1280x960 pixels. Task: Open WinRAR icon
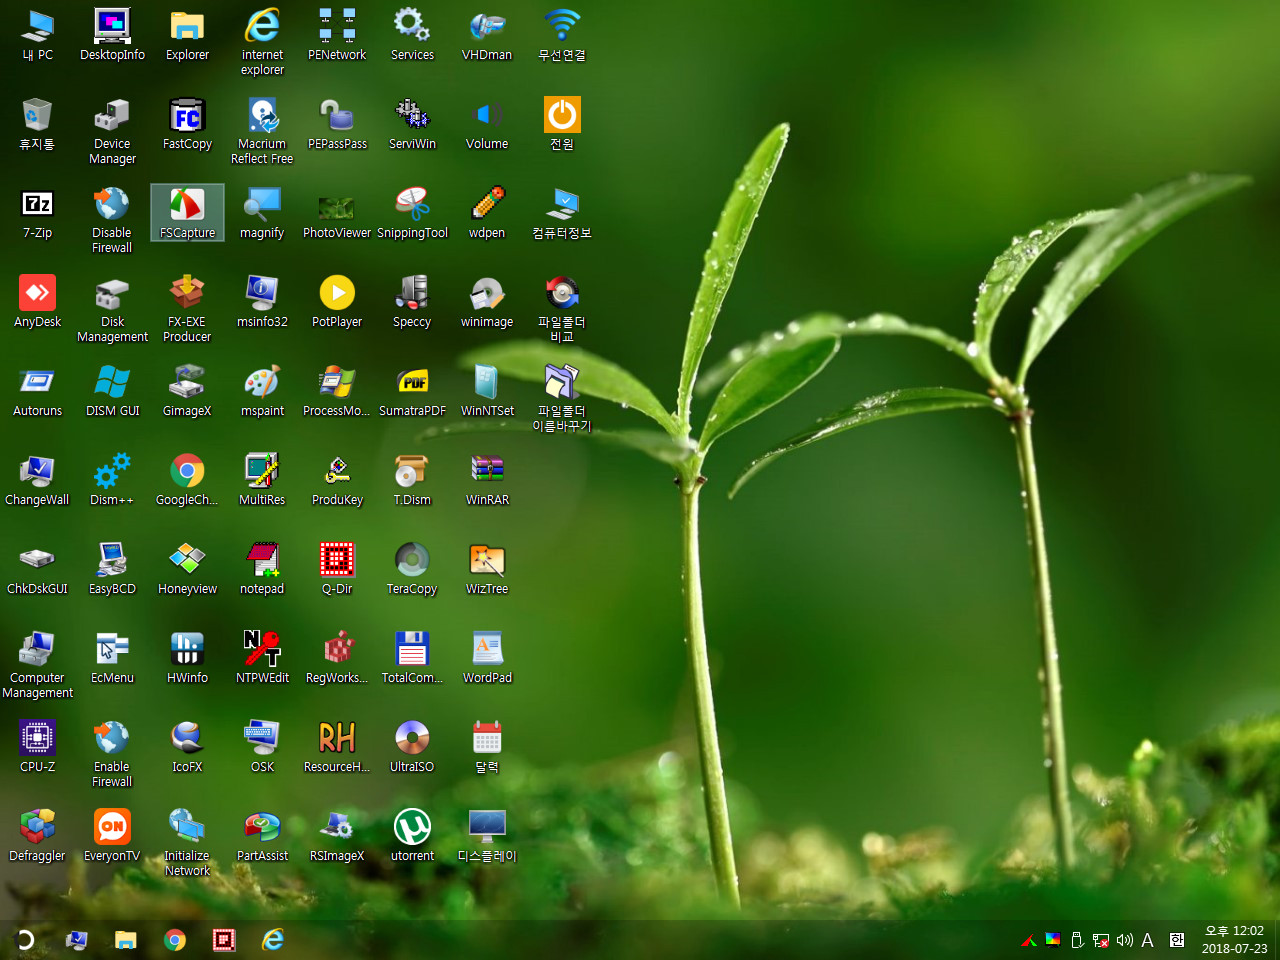tap(487, 480)
